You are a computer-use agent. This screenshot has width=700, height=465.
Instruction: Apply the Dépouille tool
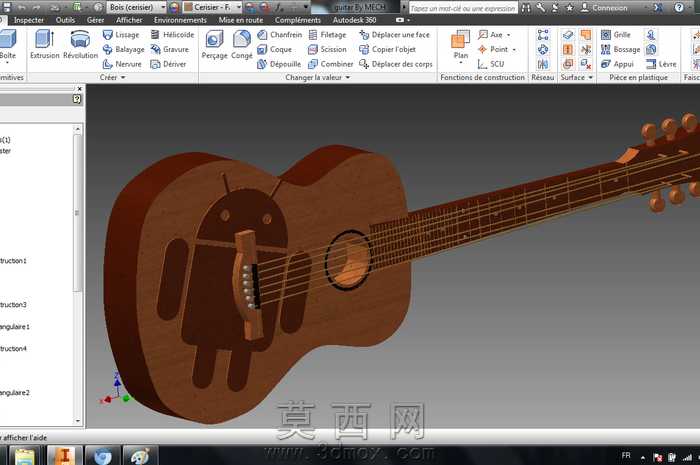[x=279, y=64]
